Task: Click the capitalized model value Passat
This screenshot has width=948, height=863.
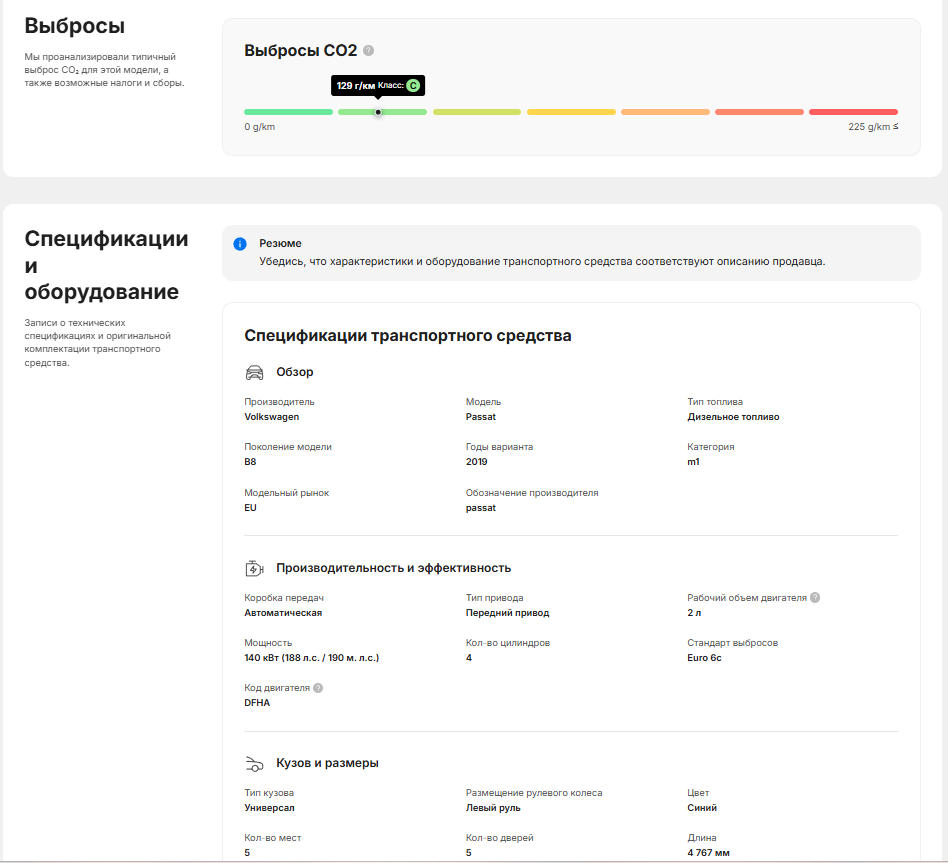Action: click(481, 417)
